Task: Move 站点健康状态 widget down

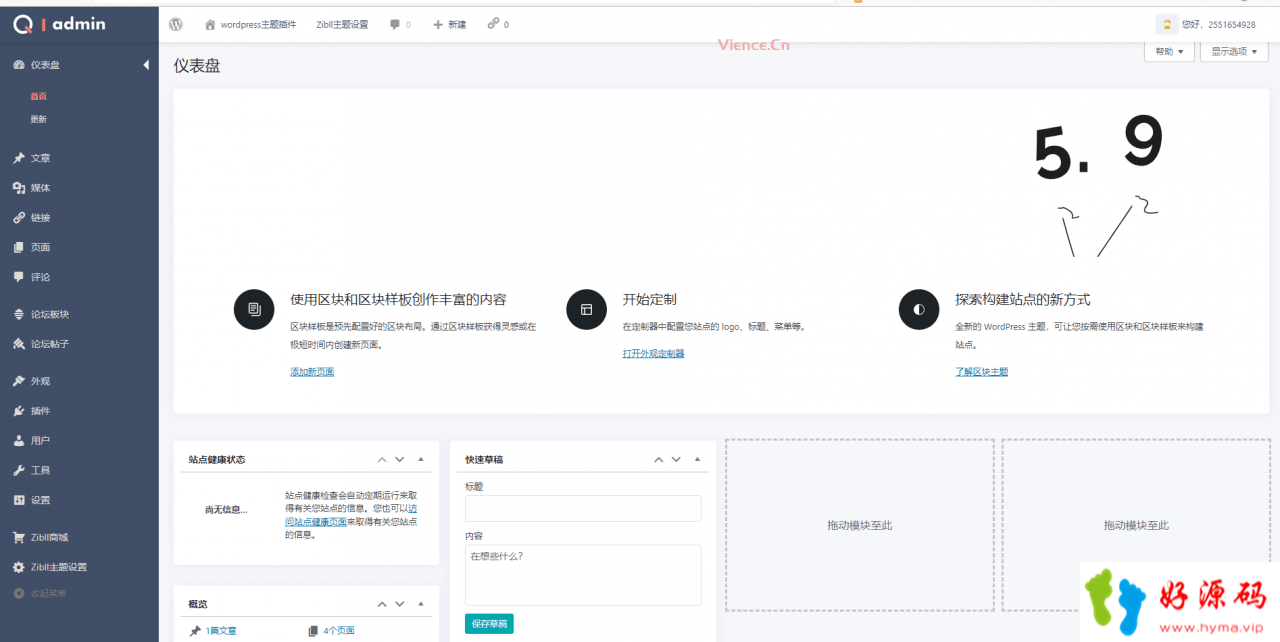Action: (x=400, y=460)
